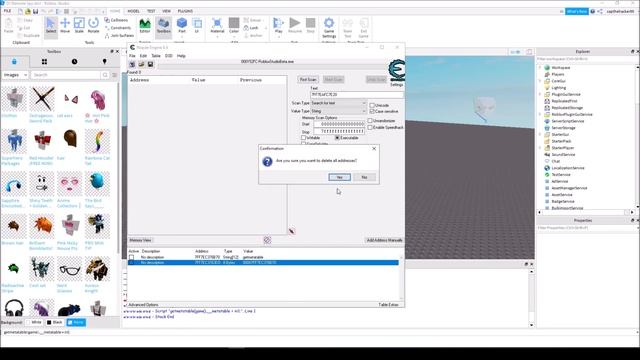This screenshot has width=640, height=360.
Task: Click the scan text input field
Action: click(x=356, y=95)
